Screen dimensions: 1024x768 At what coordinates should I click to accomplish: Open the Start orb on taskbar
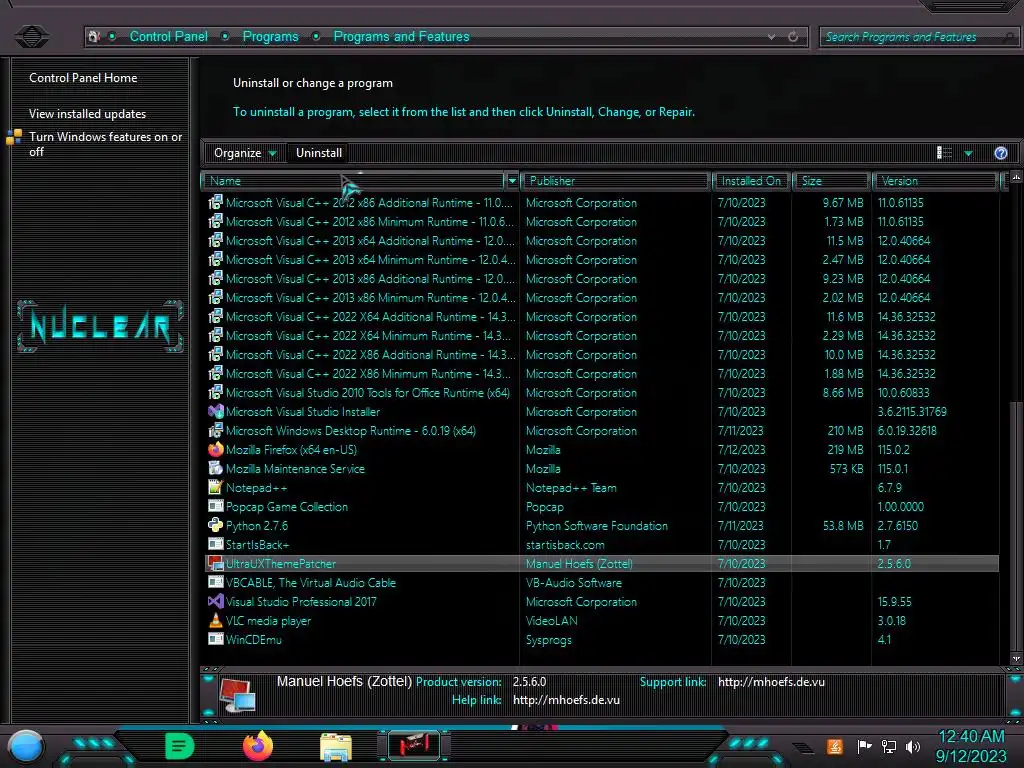pos(26,746)
